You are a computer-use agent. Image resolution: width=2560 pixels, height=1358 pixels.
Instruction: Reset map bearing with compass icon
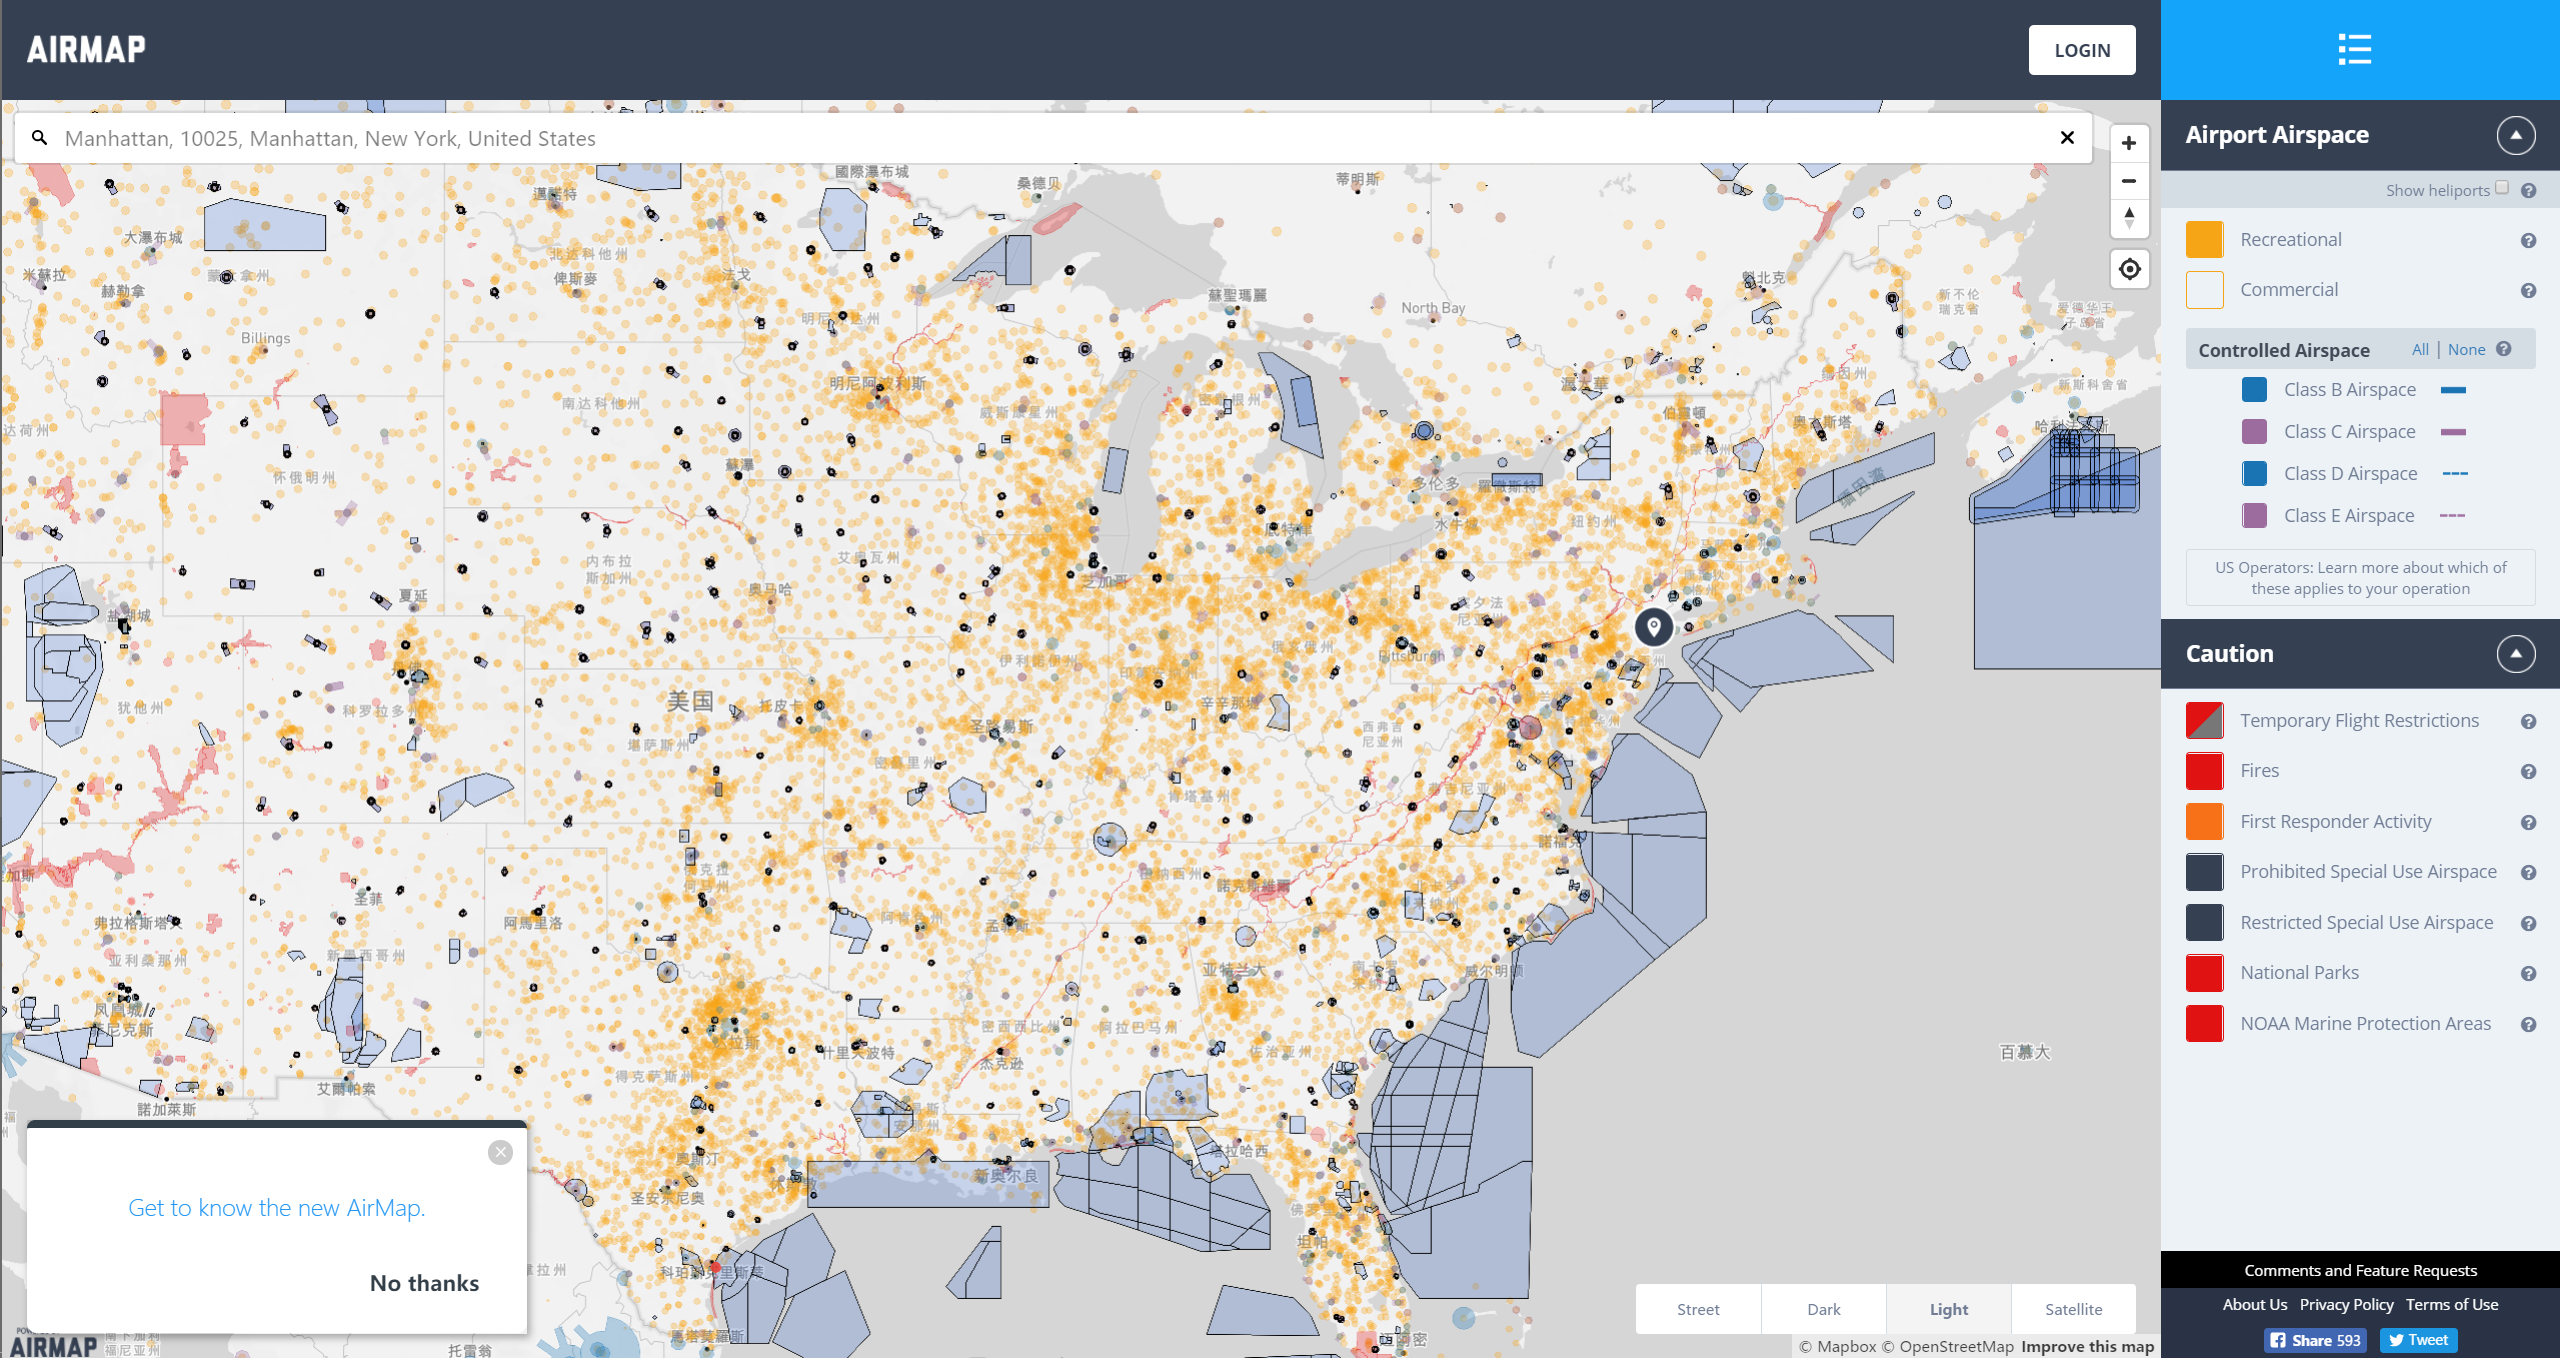click(x=2129, y=218)
